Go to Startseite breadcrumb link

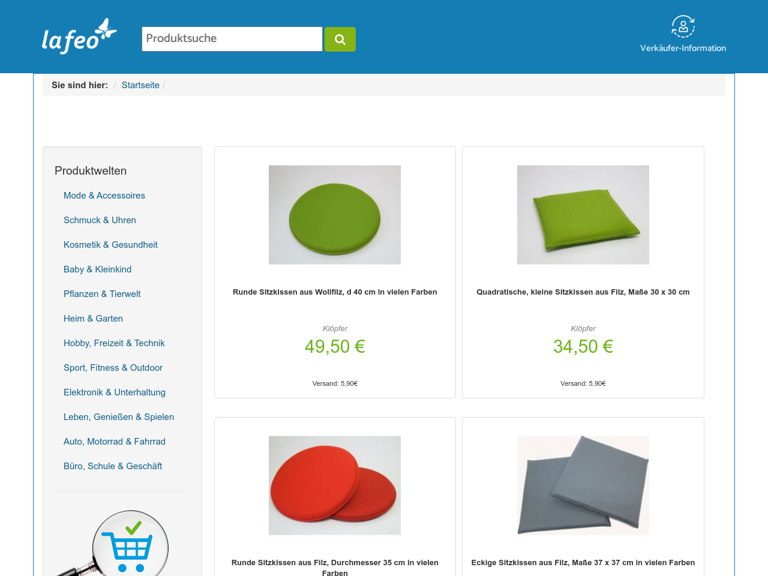point(140,85)
